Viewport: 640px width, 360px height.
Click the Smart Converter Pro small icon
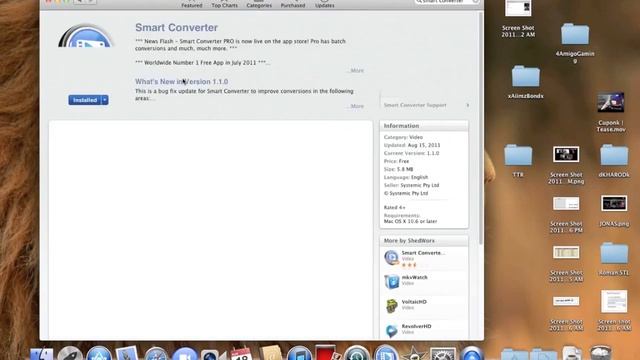[x=391, y=258]
